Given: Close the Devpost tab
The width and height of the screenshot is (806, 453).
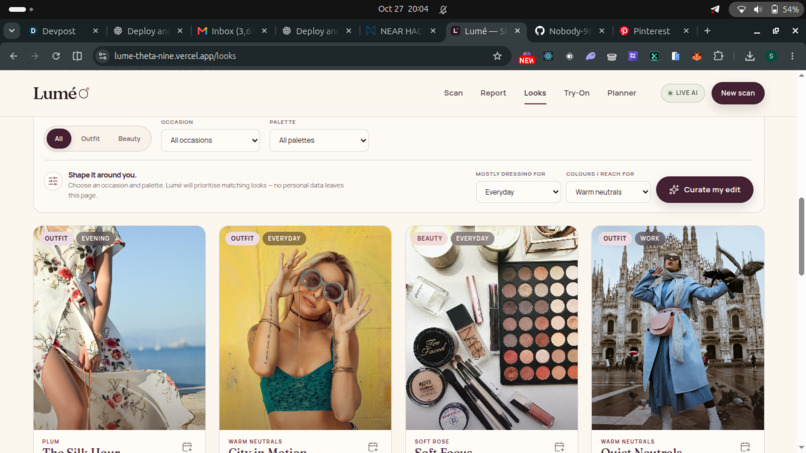Looking at the screenshot, I should [95, 31].
